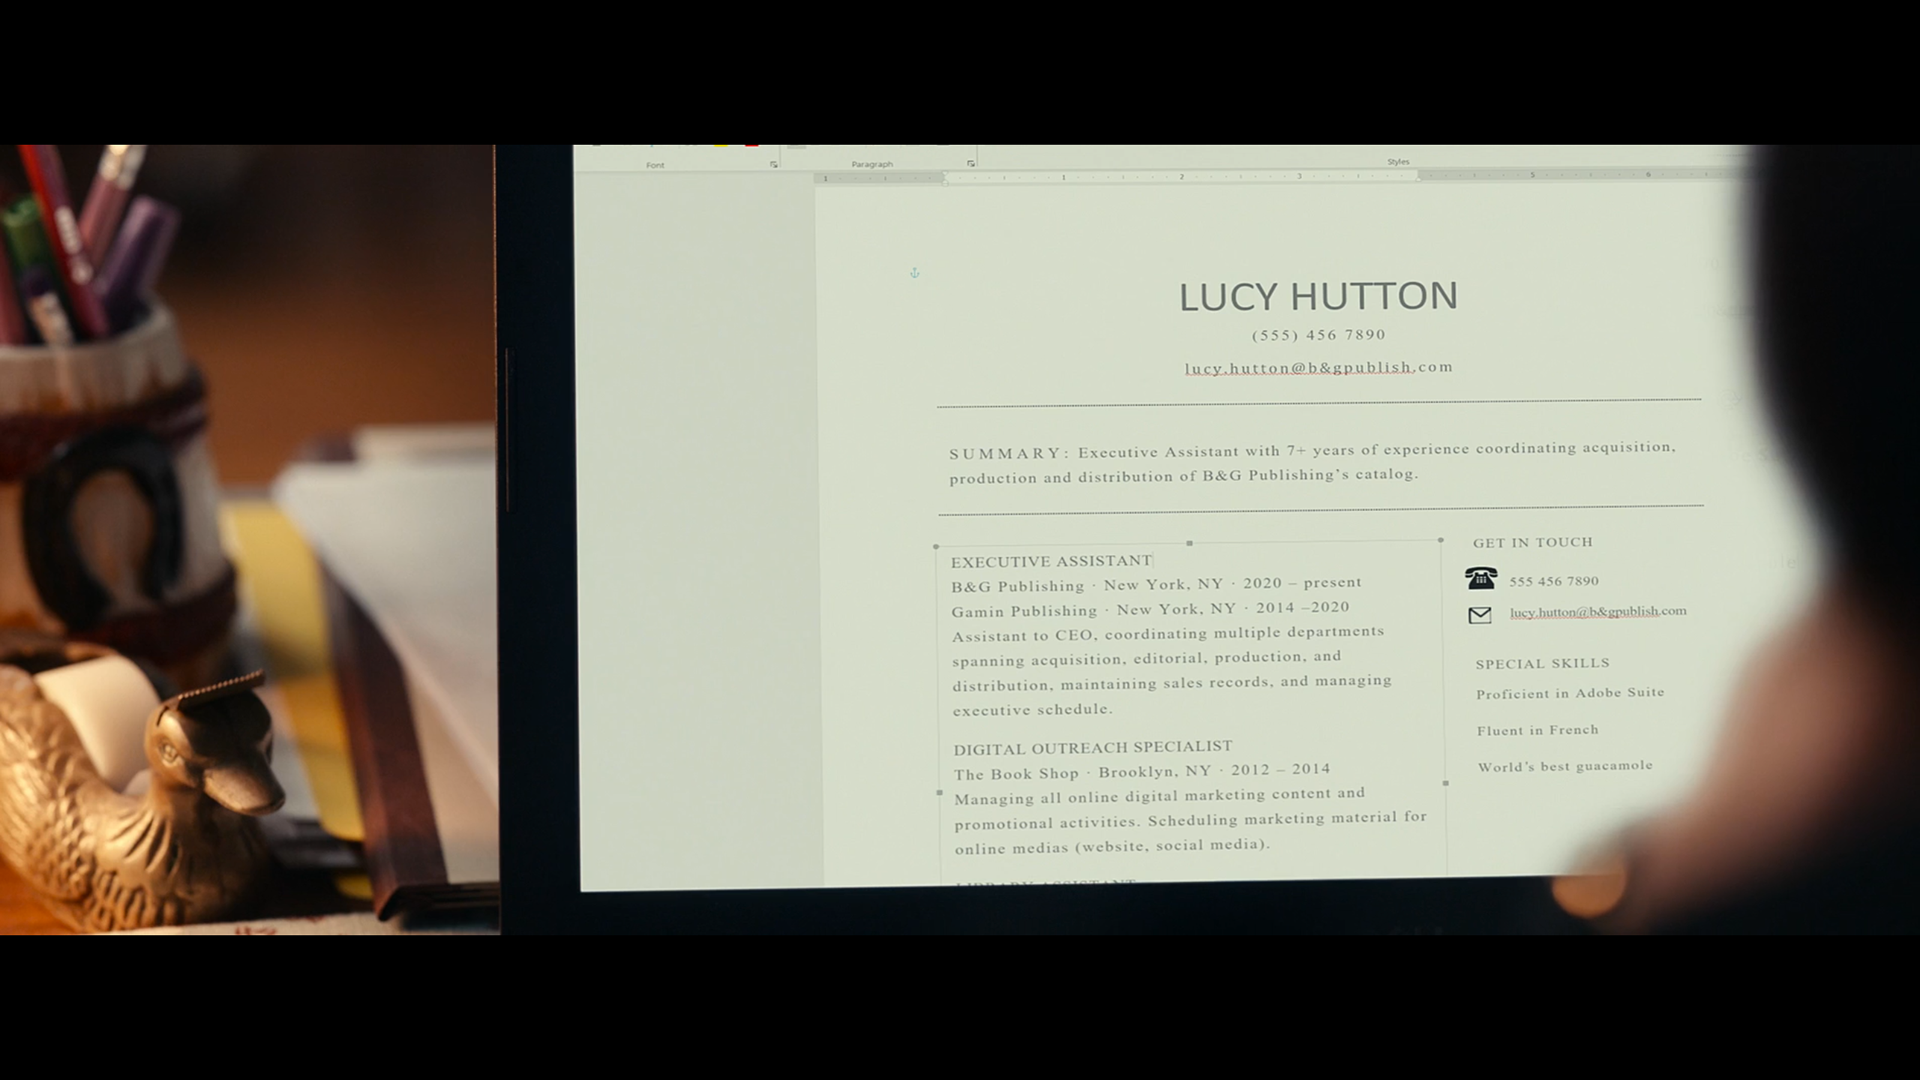Open the email link in Get In Touch

pos(1597,611)
